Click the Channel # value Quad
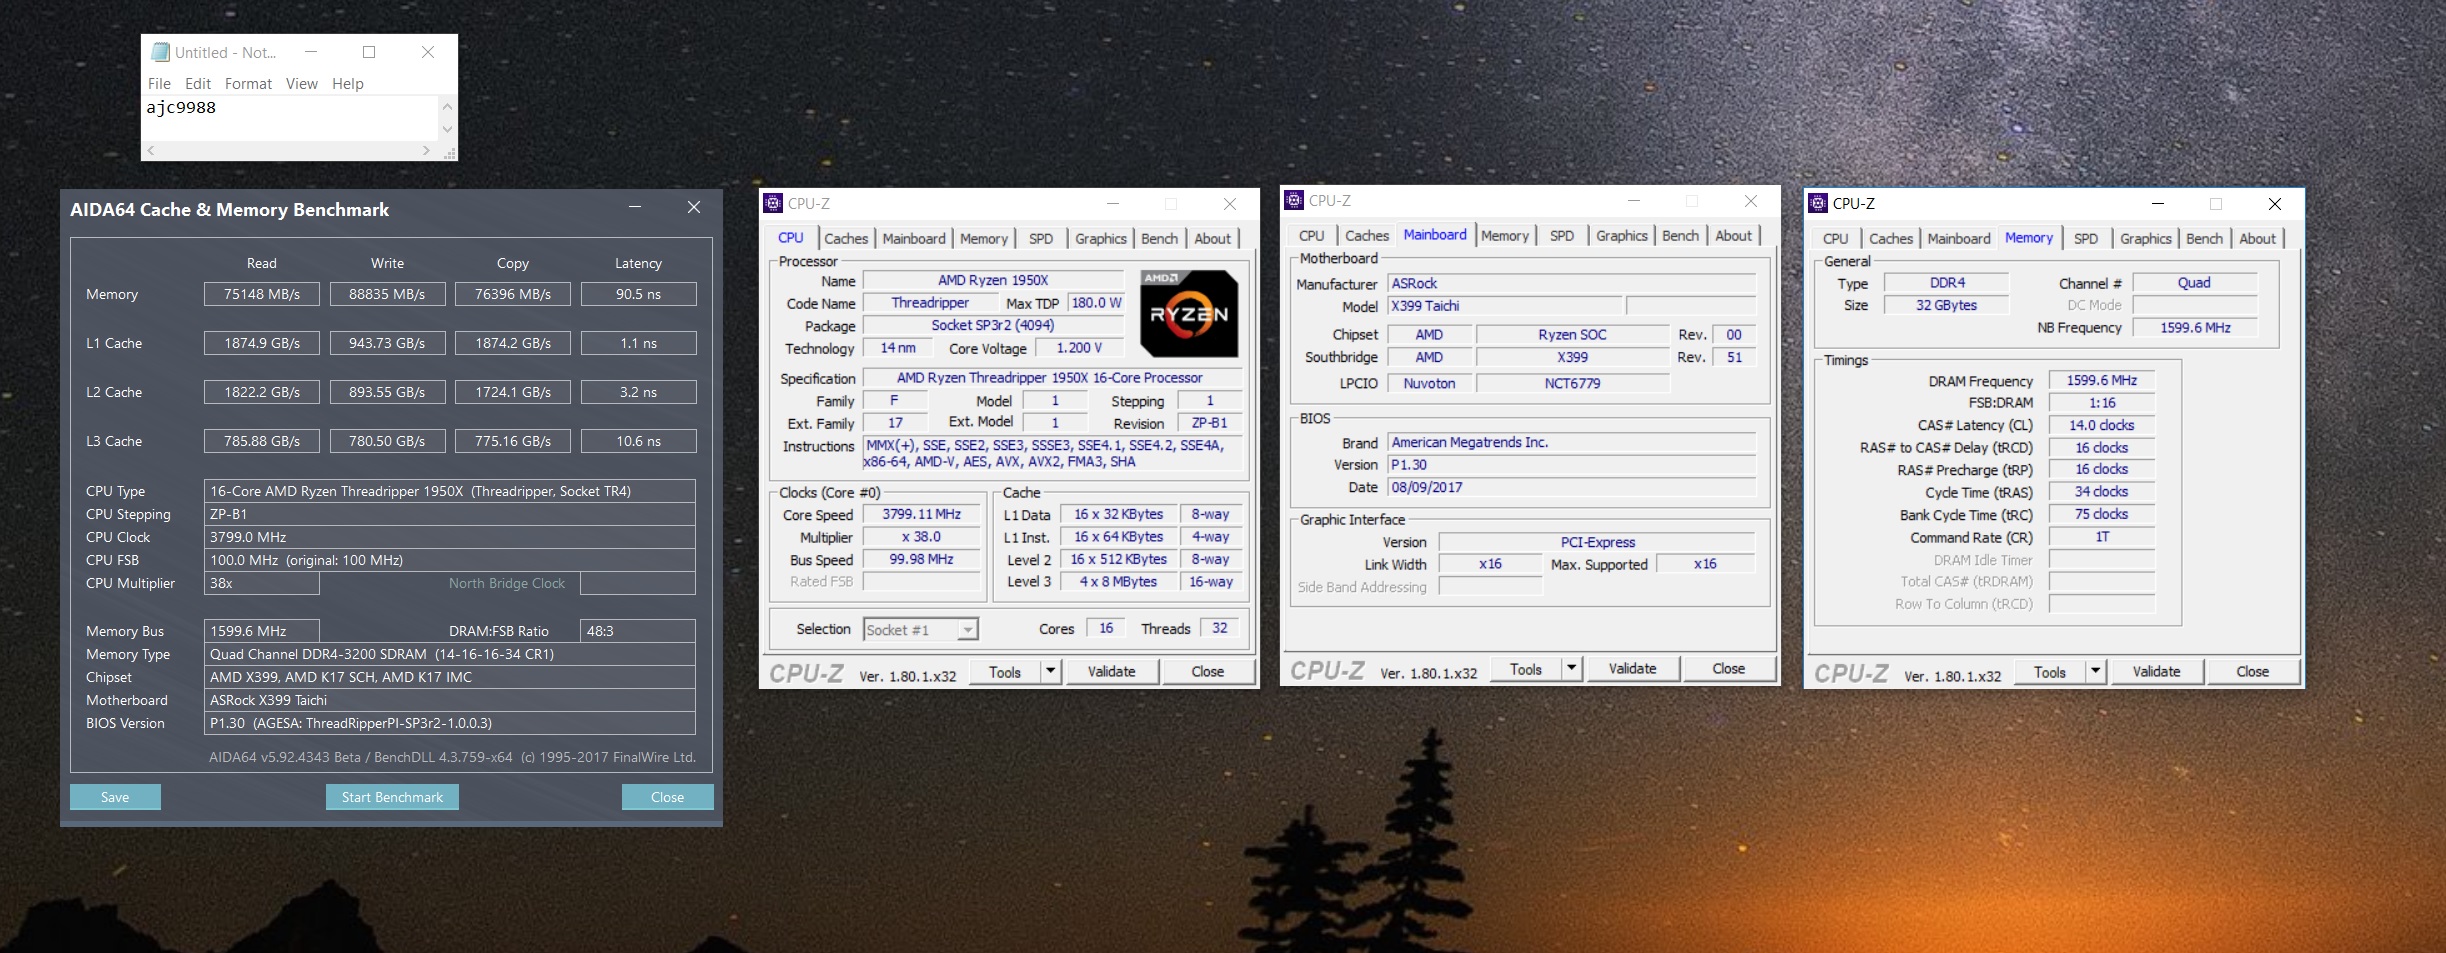2446x953 pixels. [x=2194, y=283]
